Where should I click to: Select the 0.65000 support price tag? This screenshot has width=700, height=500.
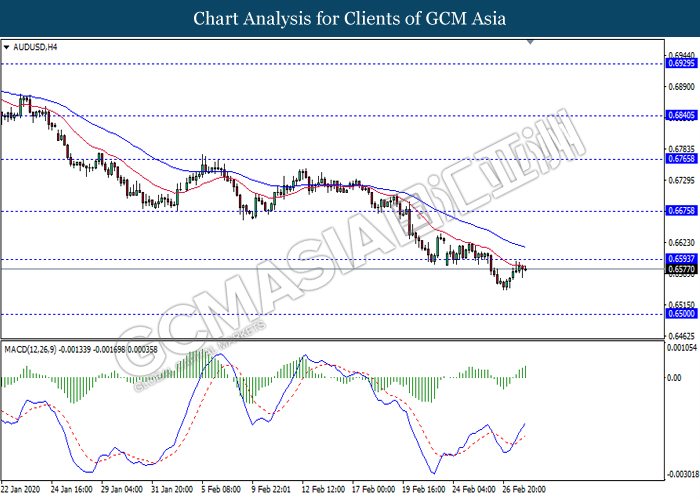point(680,313)
